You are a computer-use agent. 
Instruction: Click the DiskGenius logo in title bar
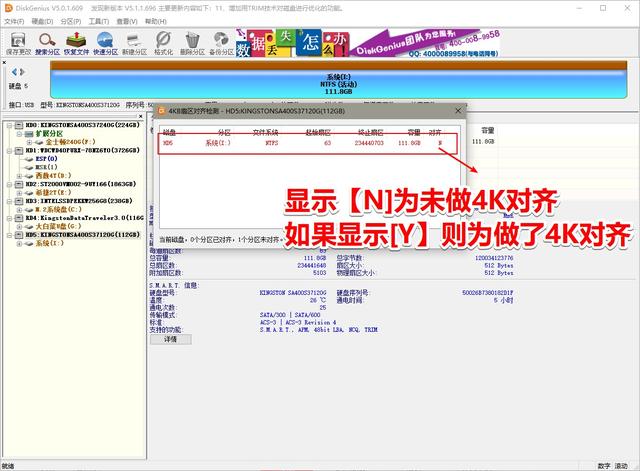coord(8,7)
